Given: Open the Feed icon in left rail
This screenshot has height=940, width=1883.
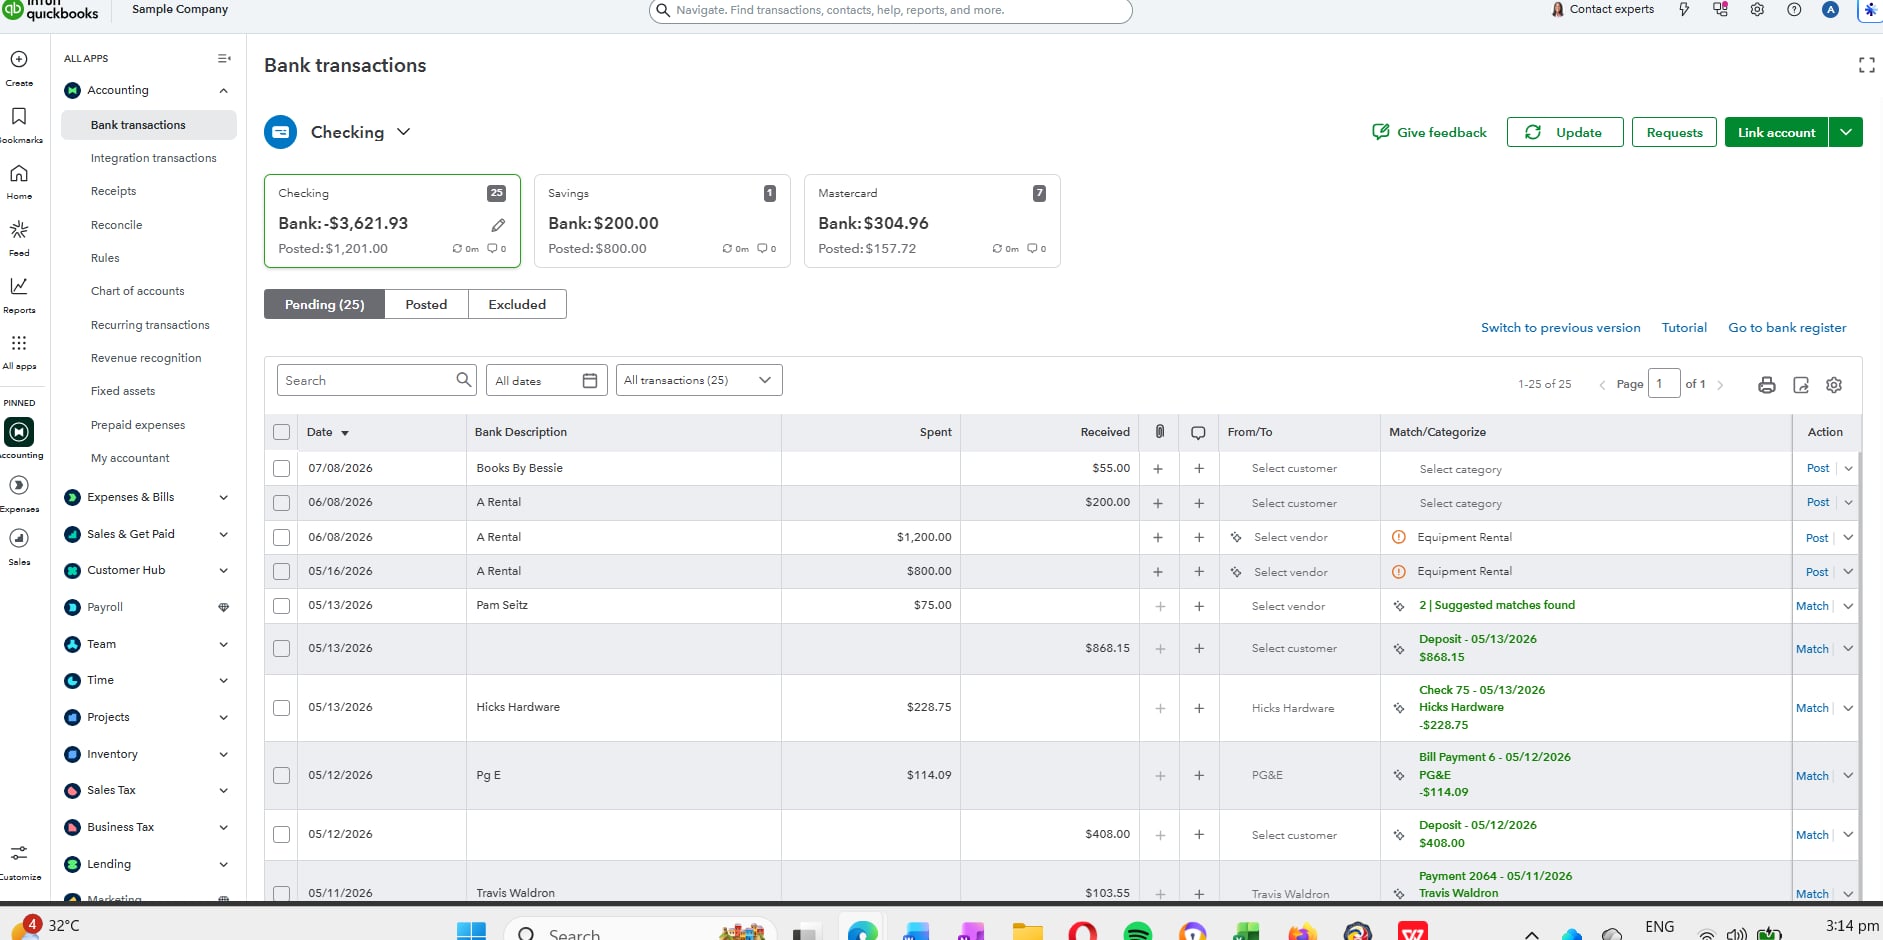Looking at the screenshot, I should click(19, 230).
